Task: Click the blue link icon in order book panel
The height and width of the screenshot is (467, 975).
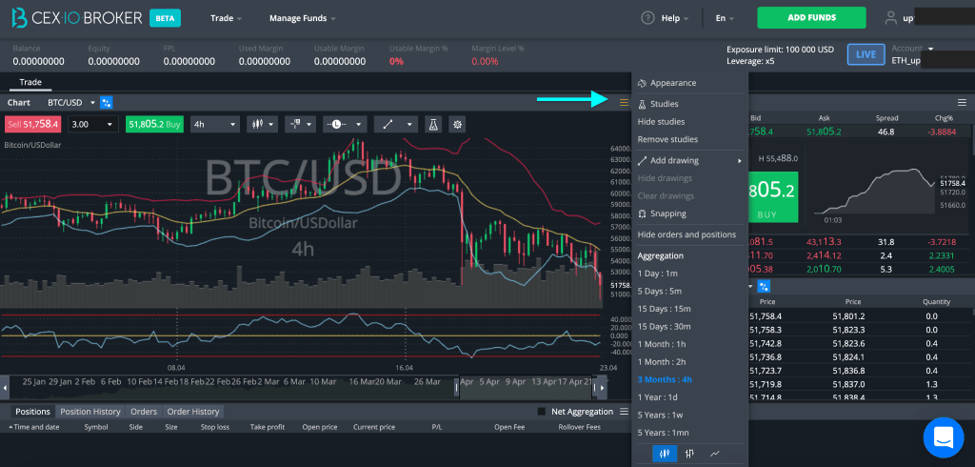Action: tap(764, 286)
